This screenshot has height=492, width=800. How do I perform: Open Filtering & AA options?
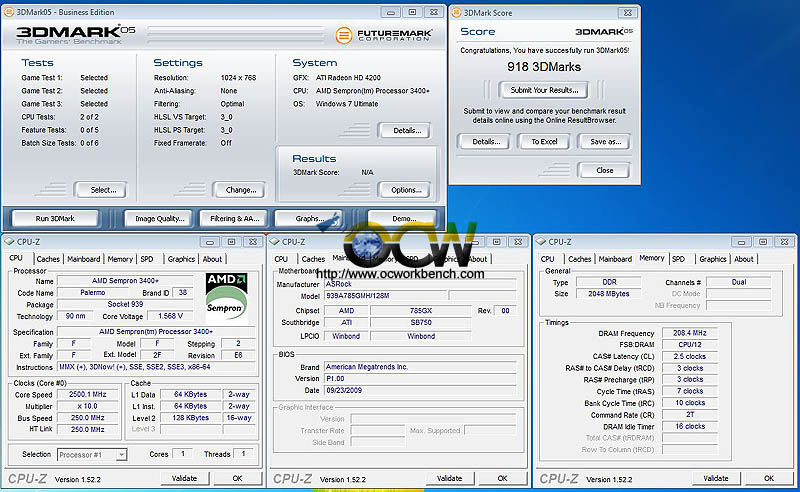click(234, 218)
